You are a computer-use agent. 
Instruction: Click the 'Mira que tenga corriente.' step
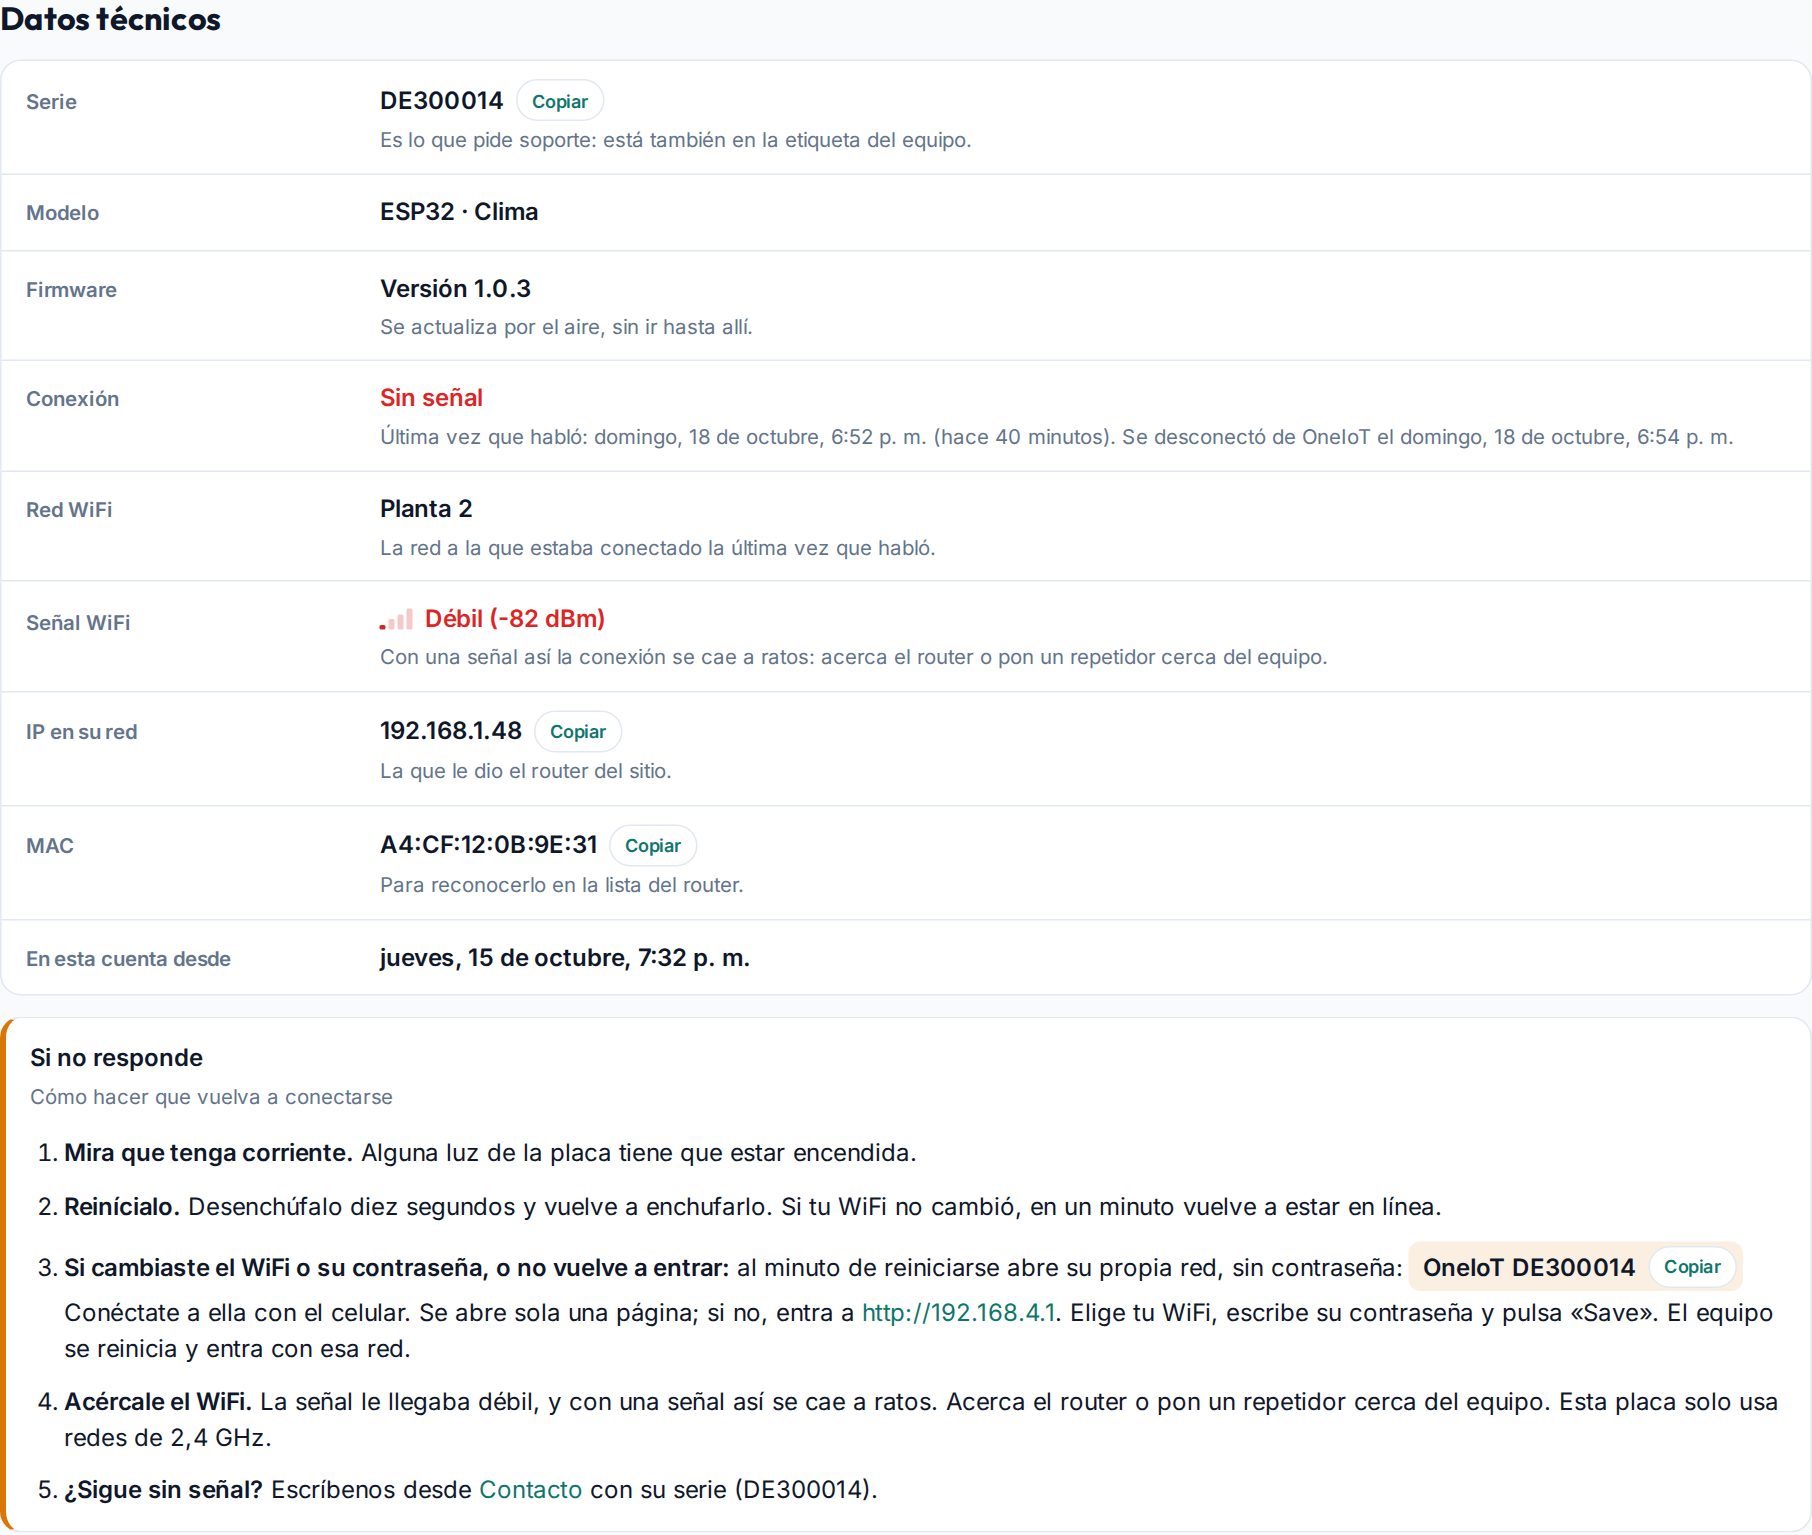click(208, 1153)
